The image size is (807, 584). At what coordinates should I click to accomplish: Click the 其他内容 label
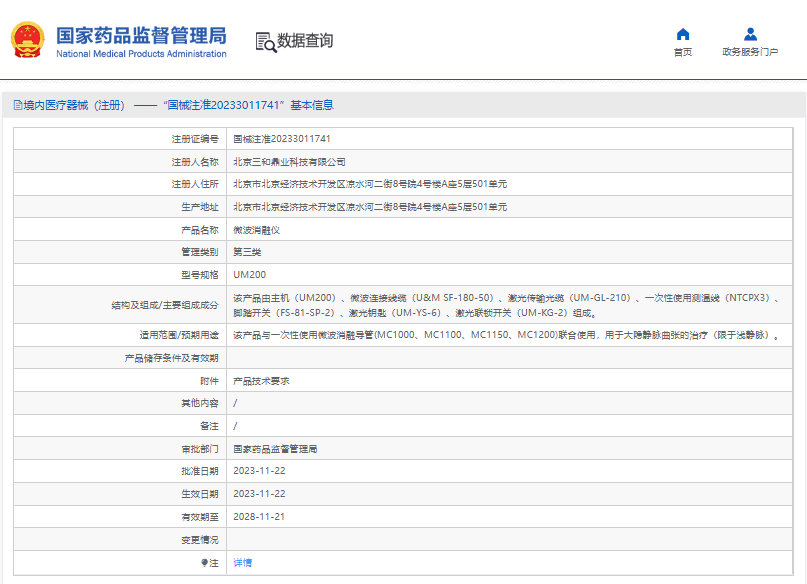(200, 403)
